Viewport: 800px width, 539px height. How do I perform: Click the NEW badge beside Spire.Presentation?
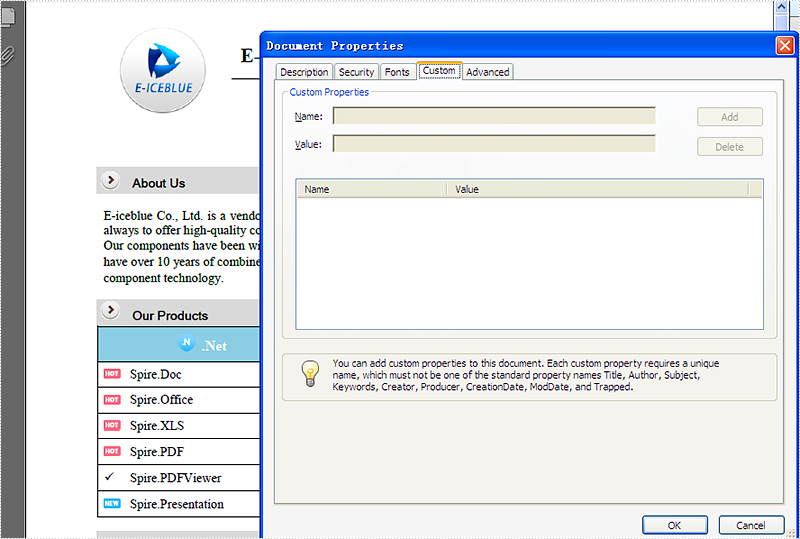(112, 503)
